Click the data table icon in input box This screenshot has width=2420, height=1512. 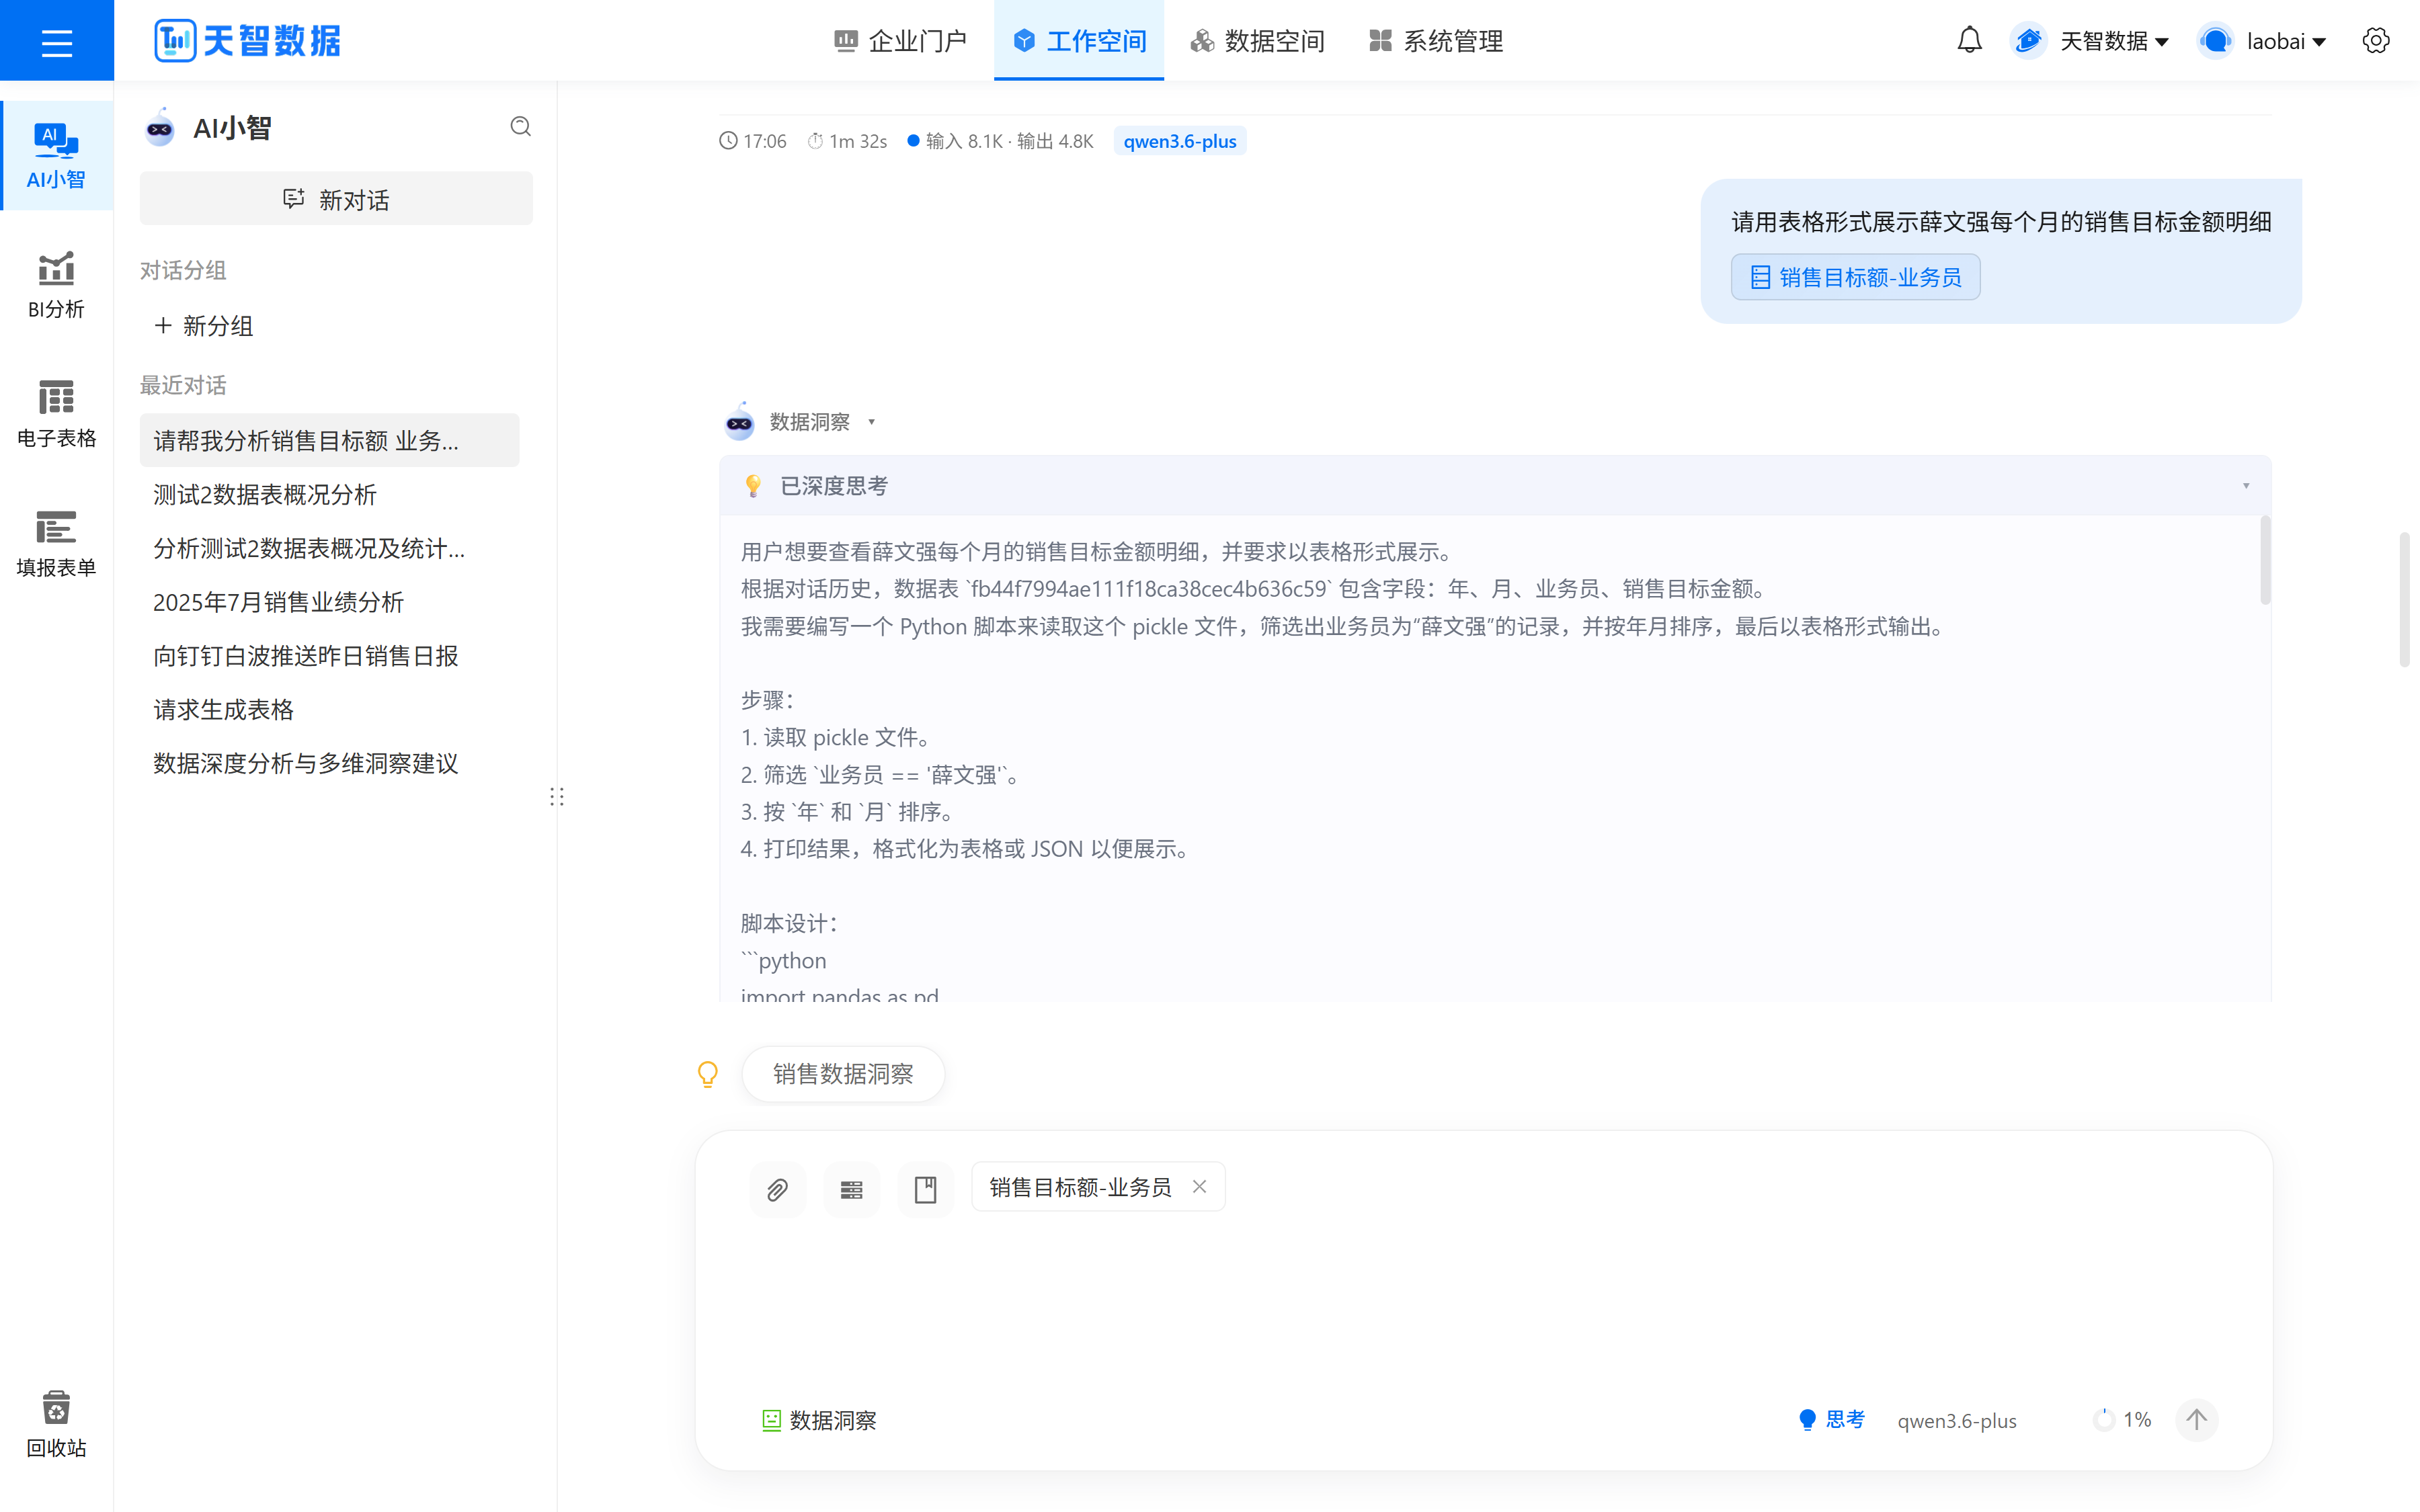(x=851, y=1190)
